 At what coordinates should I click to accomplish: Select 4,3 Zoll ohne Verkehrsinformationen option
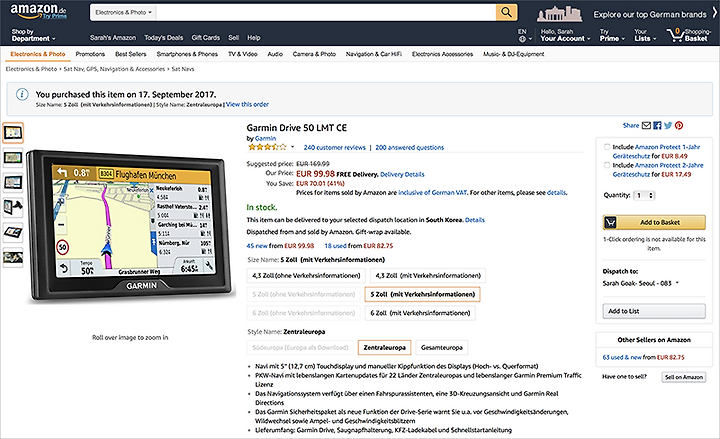pos(306,276)
